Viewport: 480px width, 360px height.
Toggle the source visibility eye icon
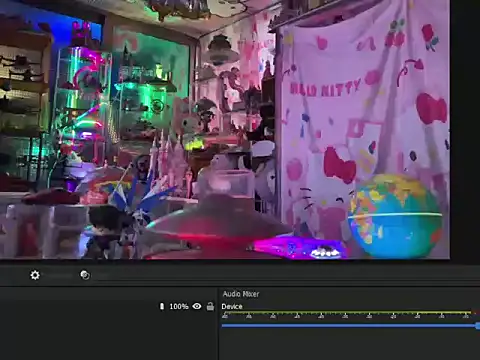[x=197, y=306]
